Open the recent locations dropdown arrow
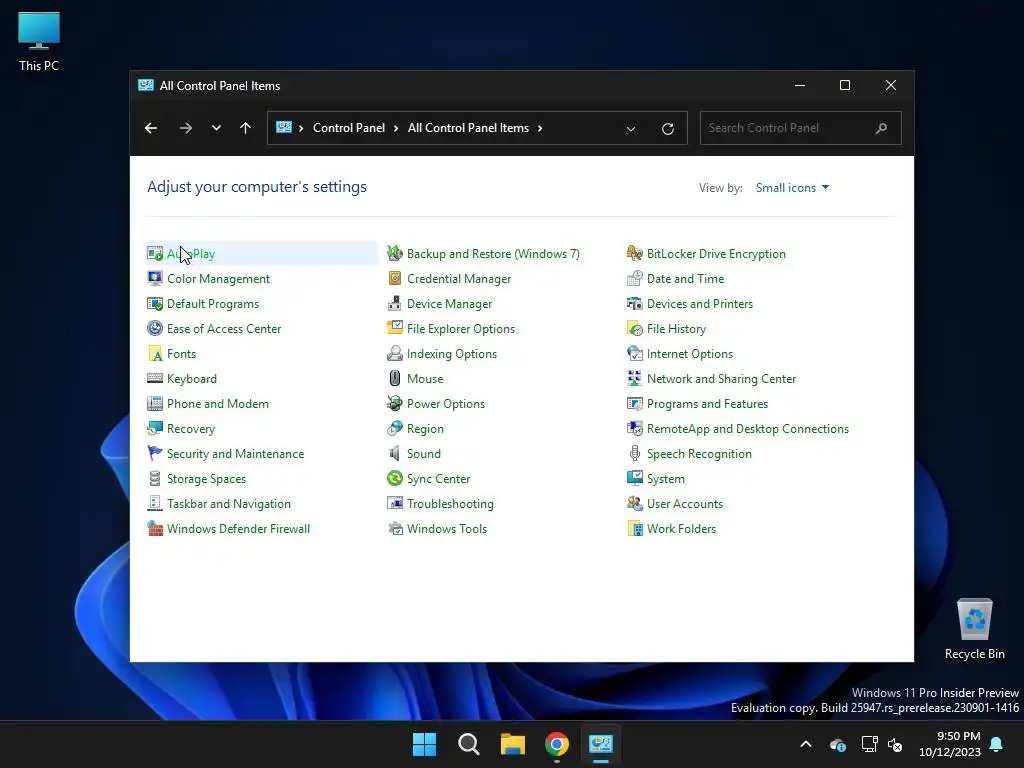The width and height of the screenshot is (1024, 768). (216, 128)
